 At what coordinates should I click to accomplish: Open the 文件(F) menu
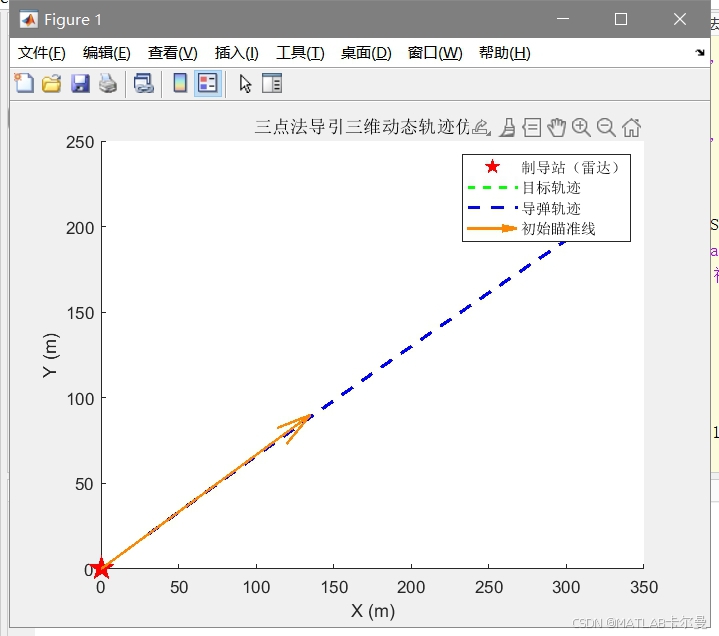(x=42, y=53)
